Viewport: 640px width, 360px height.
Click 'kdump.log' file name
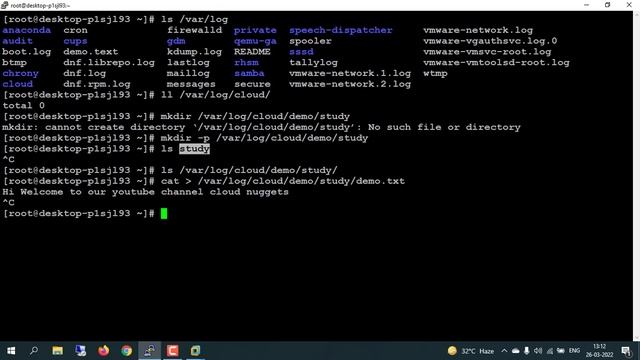194,52
